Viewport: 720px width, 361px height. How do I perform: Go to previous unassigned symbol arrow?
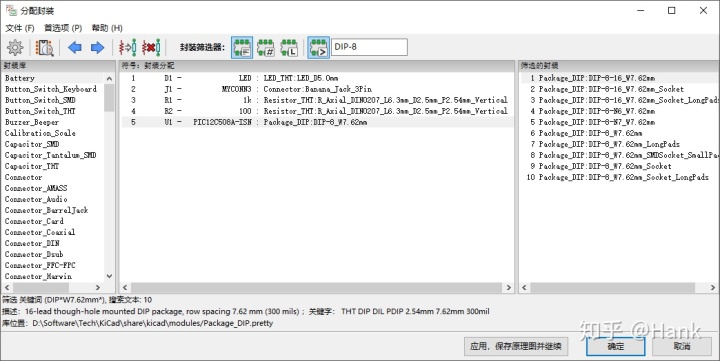[74, 47]
